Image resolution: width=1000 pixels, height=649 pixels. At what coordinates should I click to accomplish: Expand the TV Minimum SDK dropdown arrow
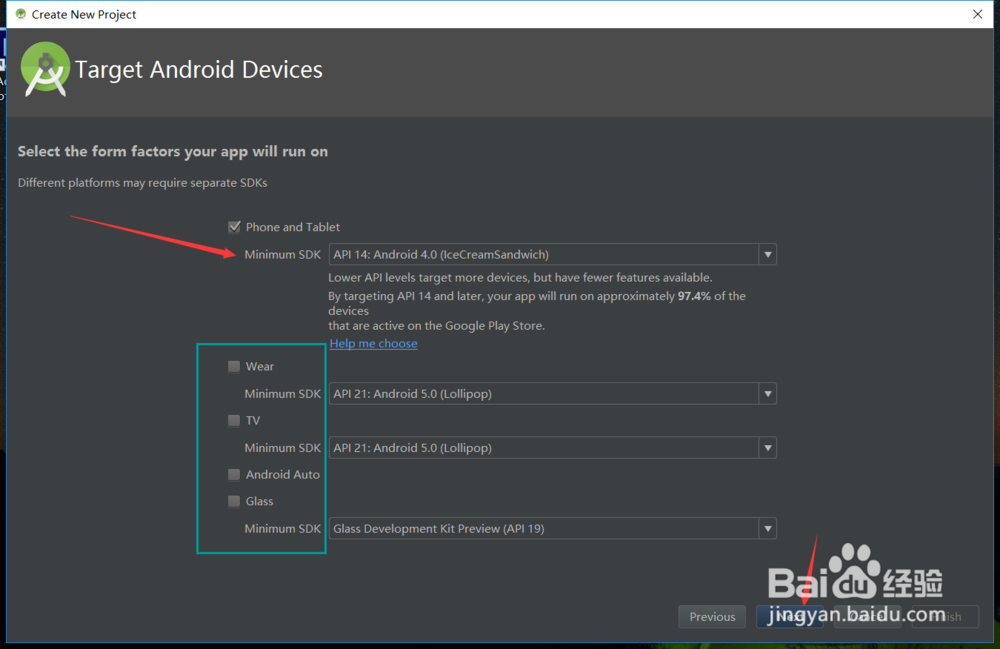point(767,448)
